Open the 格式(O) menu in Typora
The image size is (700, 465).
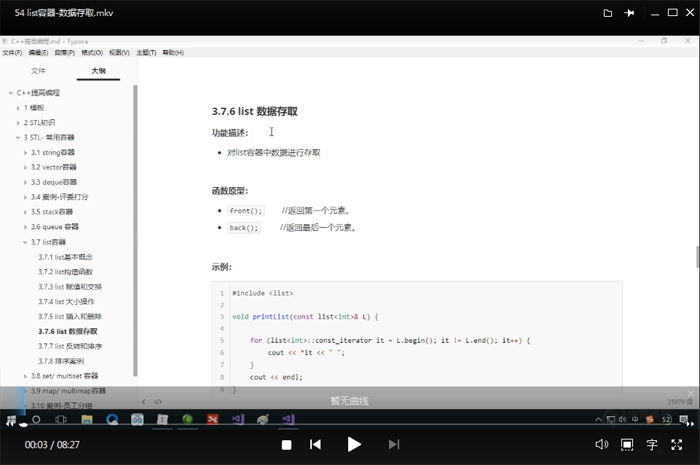coord(92,53)
